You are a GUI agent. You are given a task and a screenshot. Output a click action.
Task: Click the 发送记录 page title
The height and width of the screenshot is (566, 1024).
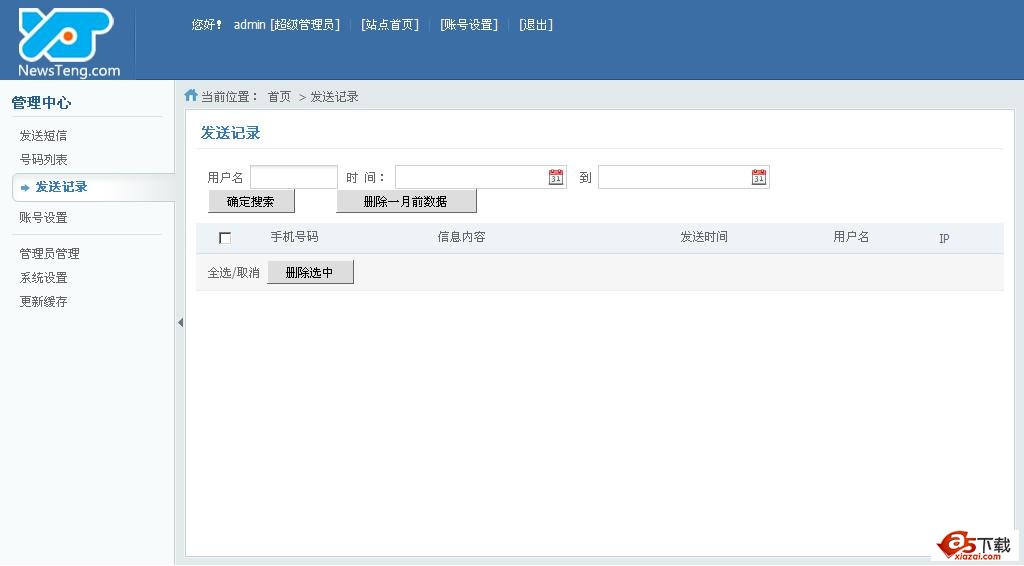tap(231, 133)
